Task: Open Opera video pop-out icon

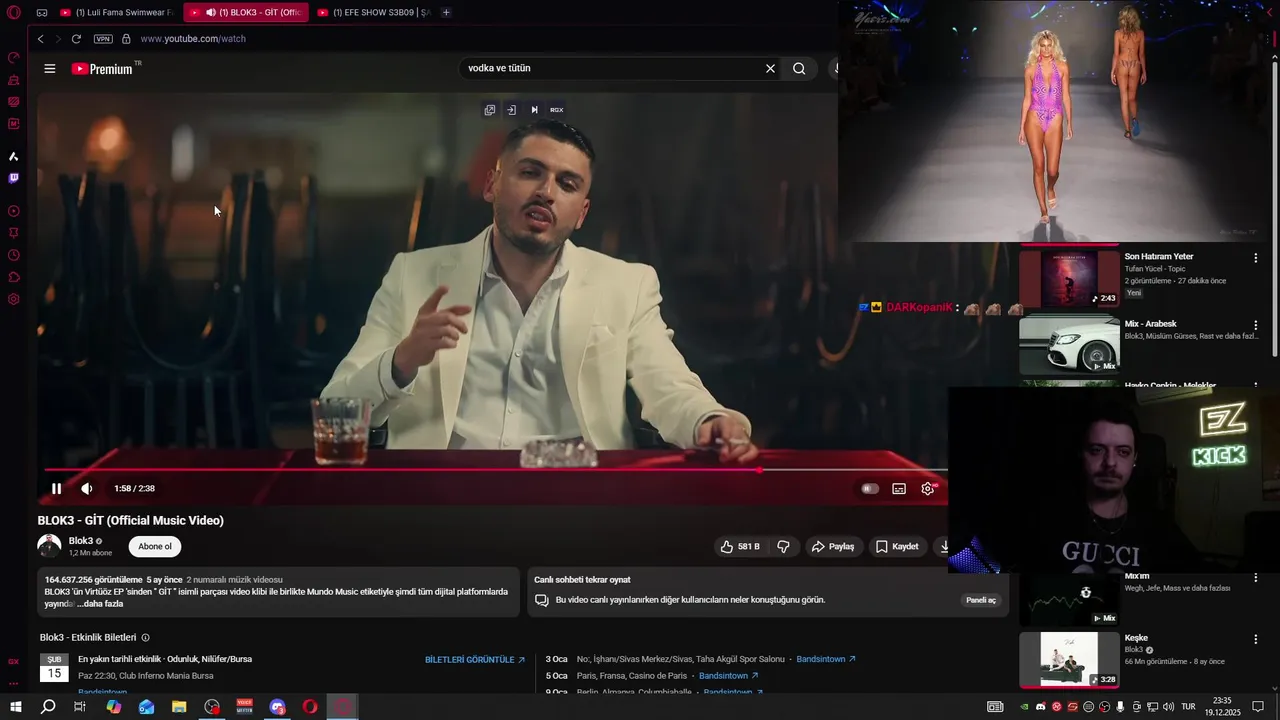Action: point(490,110)
